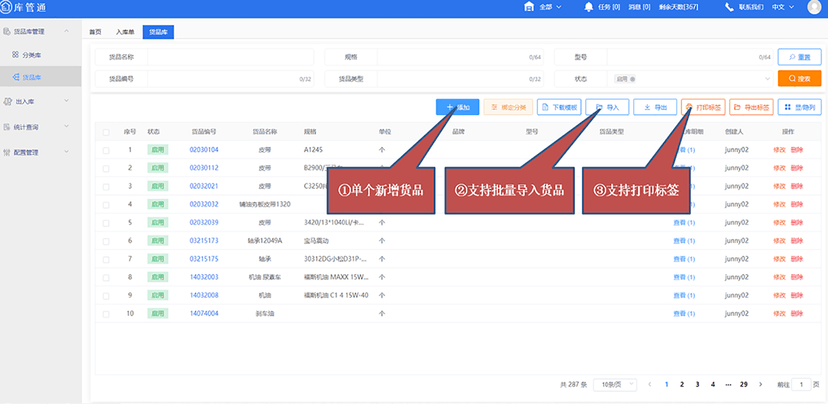Click the 导入 button
This screenshot has width=828, height=404.
pyautogui.click(x=607, y=107)
